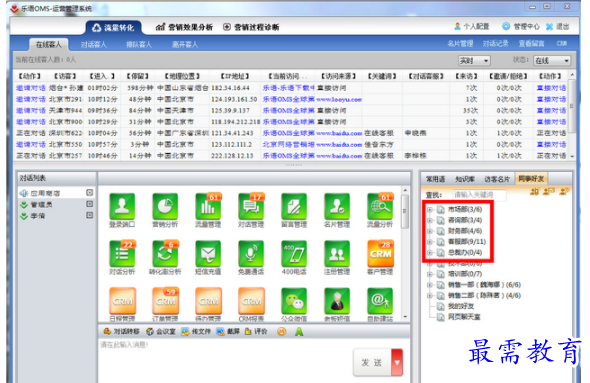This screenshot has width=590, height=383.
Task: Open the 转化率分析 refresh icon
Action: click(165, 254)
